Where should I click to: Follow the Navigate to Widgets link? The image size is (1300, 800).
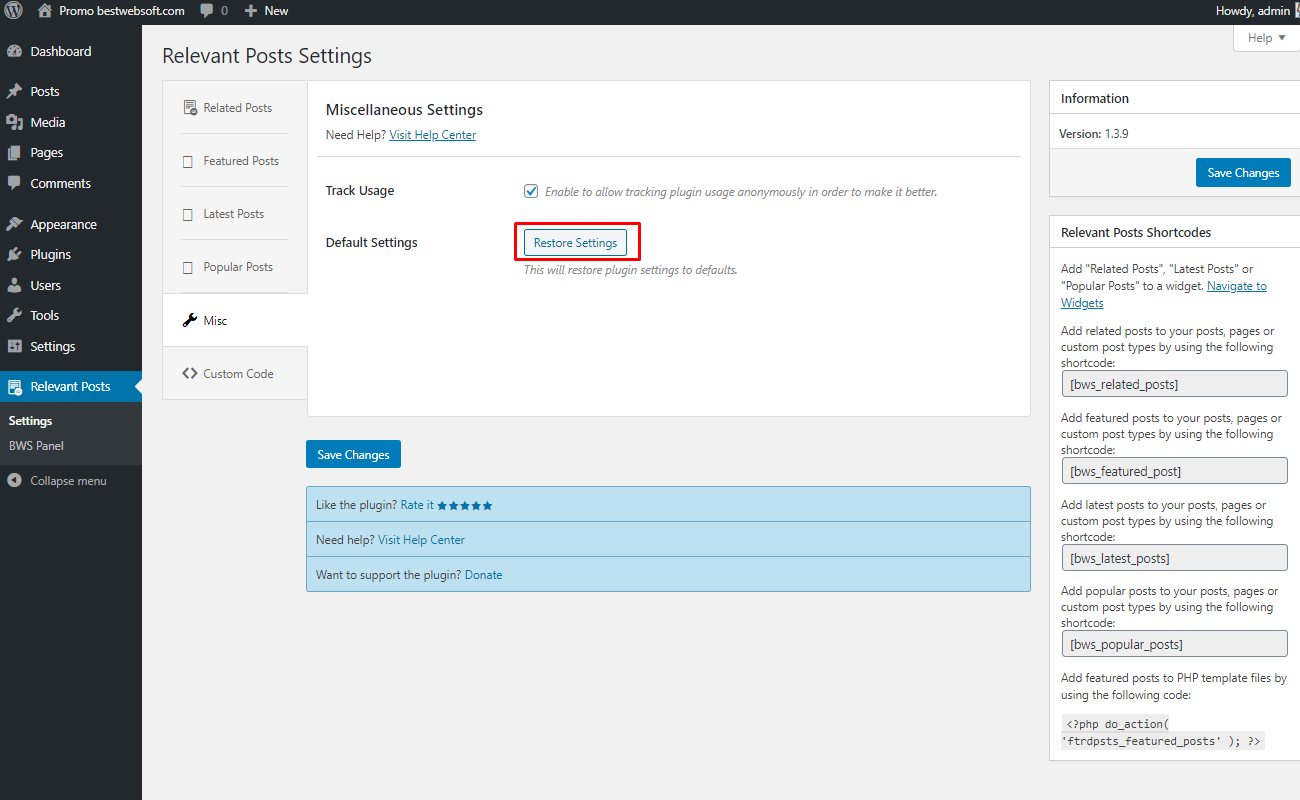[1164, 294]
